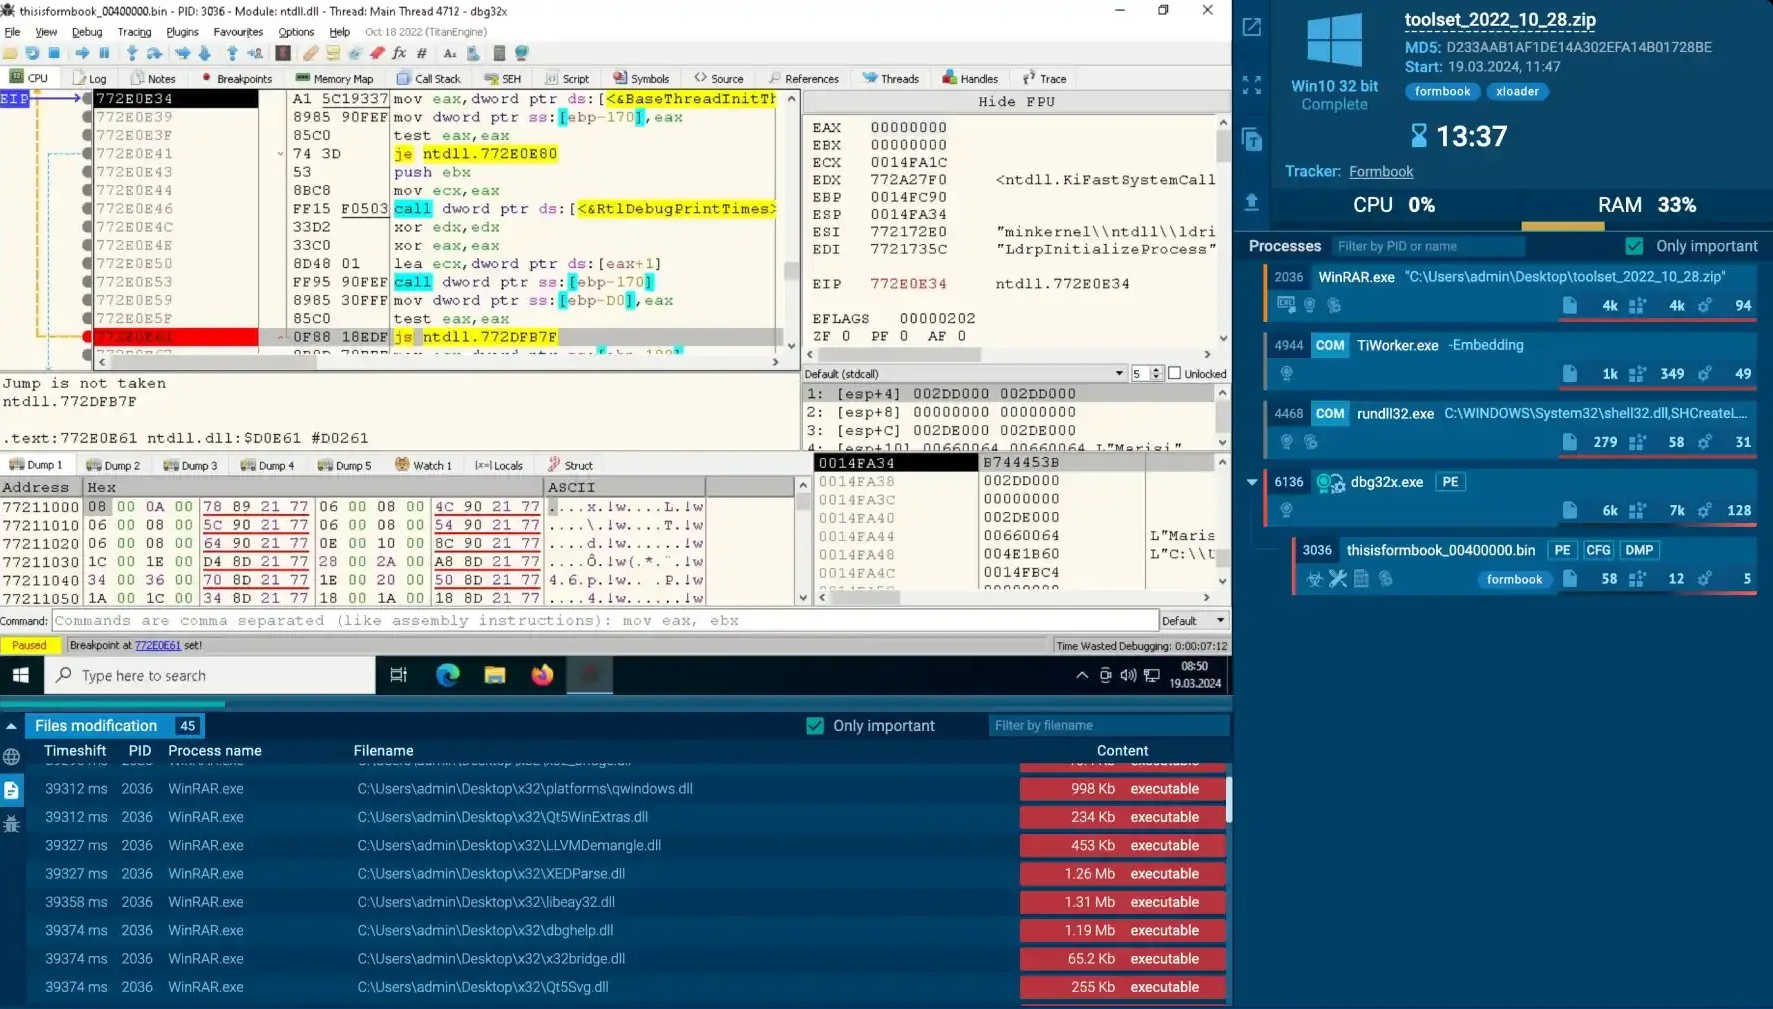
Task: Click the xloader tag button
Action: [x=1516, y=91]
